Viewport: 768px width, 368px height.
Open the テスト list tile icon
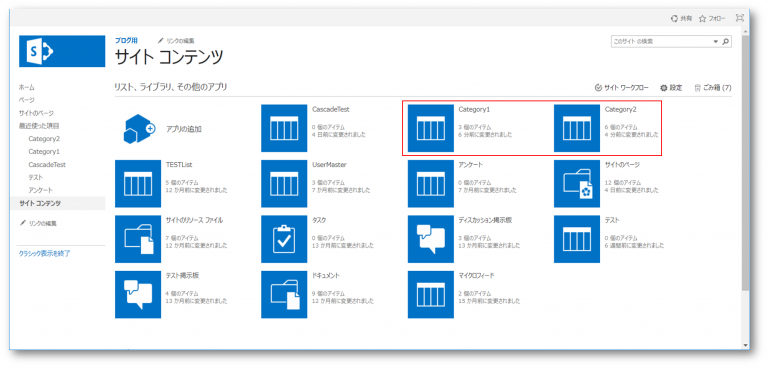(577, 239)
